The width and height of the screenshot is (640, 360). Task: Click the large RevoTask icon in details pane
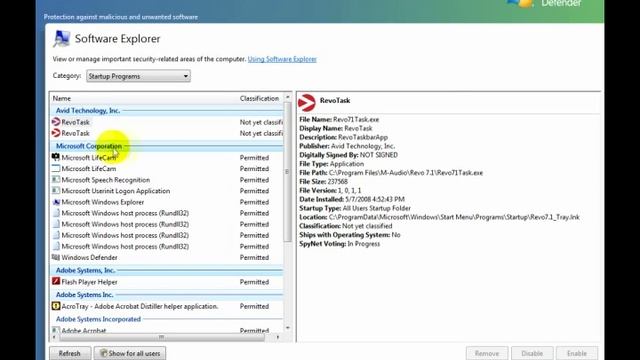pos(307,102)
